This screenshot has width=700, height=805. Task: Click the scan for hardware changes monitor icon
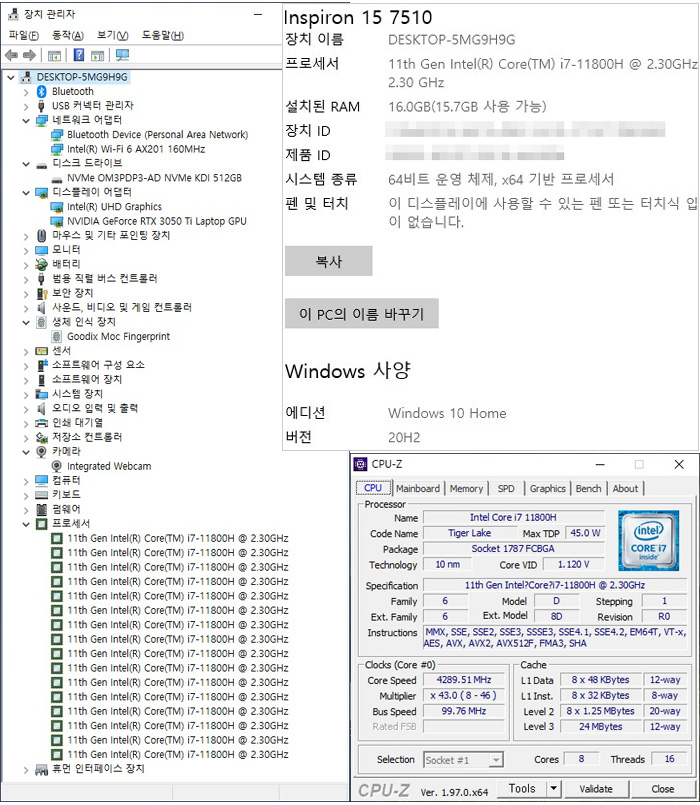click(x=122, y=55)
